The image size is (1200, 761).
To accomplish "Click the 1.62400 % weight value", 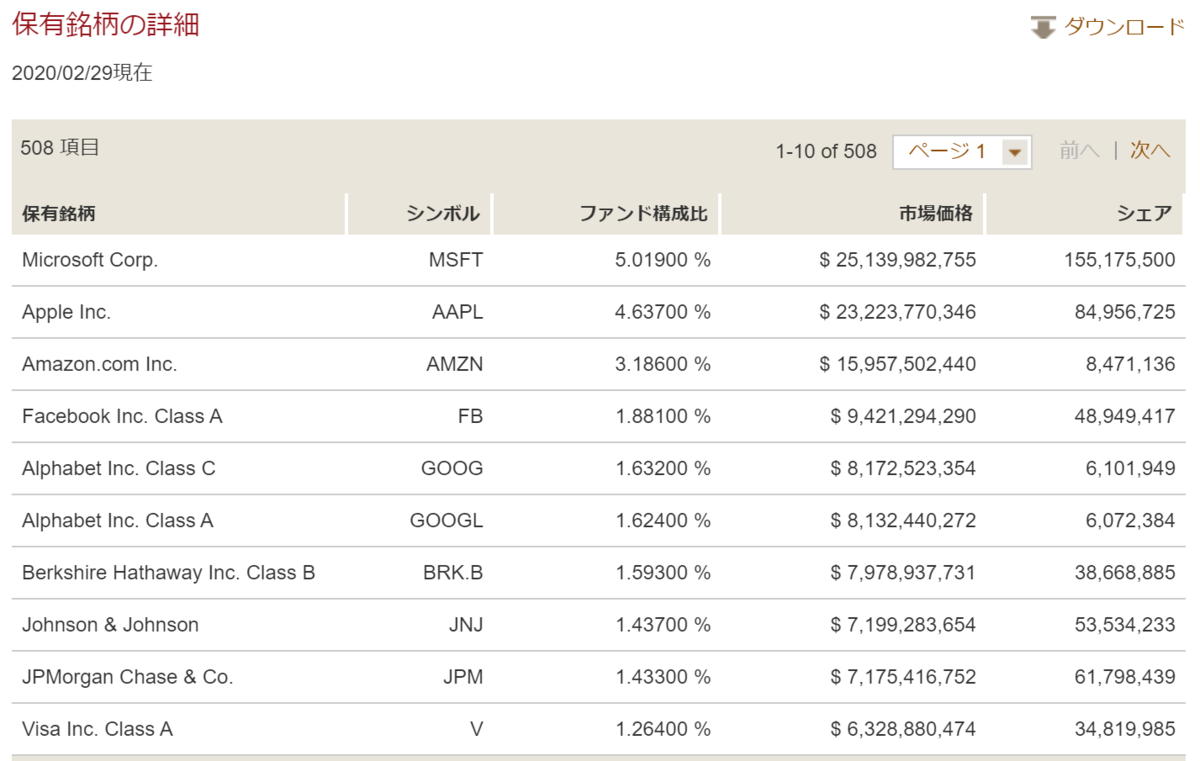I will tap(663, 520).
